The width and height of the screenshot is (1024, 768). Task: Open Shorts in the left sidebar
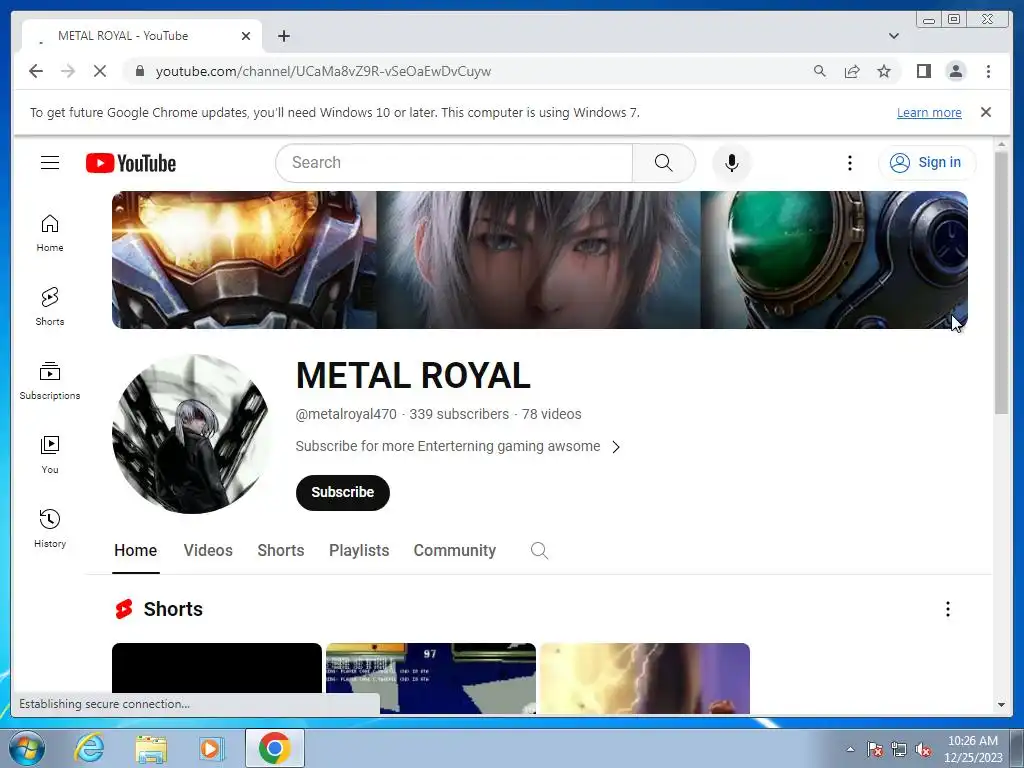(50, 307)
